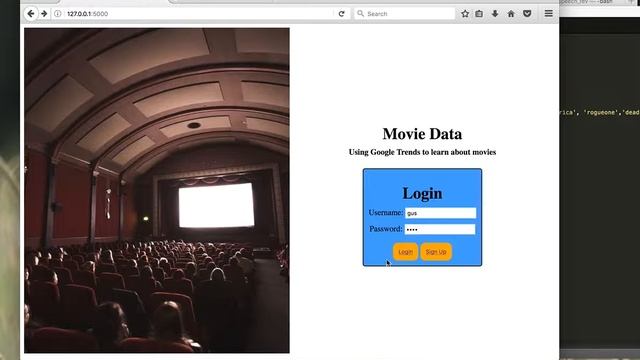Select the Username input field
640x360 pixels.
(440, 213)
